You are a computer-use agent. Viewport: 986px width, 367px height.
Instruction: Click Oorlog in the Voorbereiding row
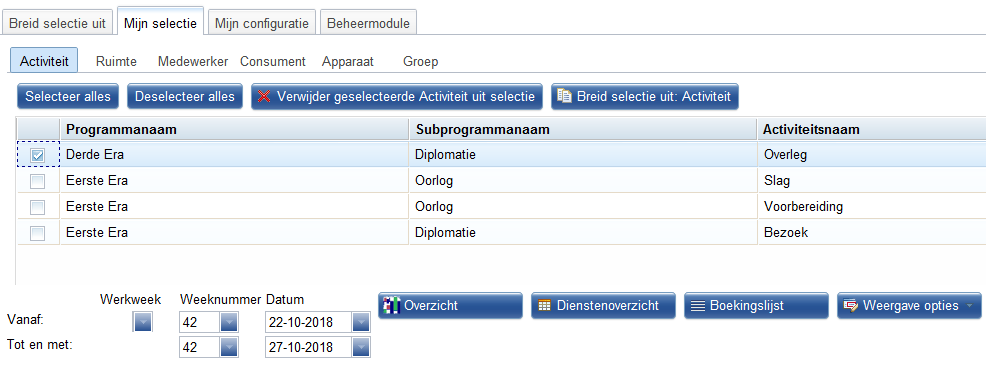pos(584,207)
